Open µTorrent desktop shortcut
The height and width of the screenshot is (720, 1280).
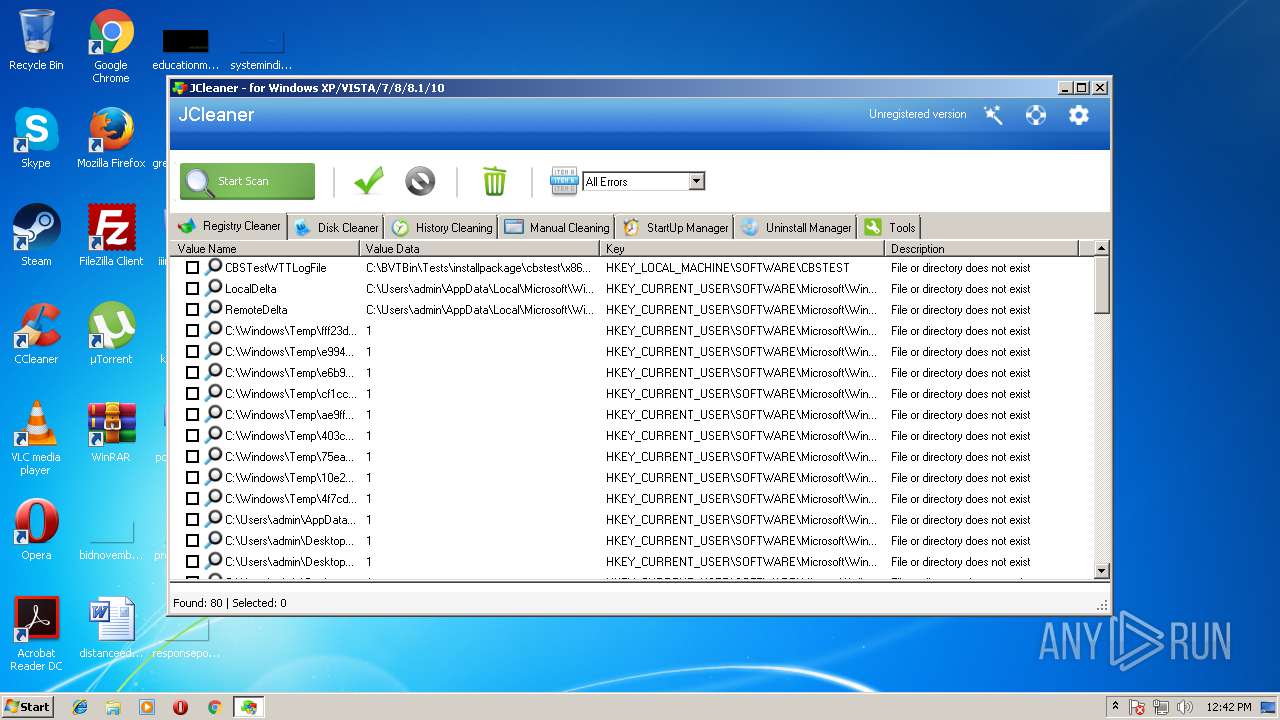click(x=111, y=334)
